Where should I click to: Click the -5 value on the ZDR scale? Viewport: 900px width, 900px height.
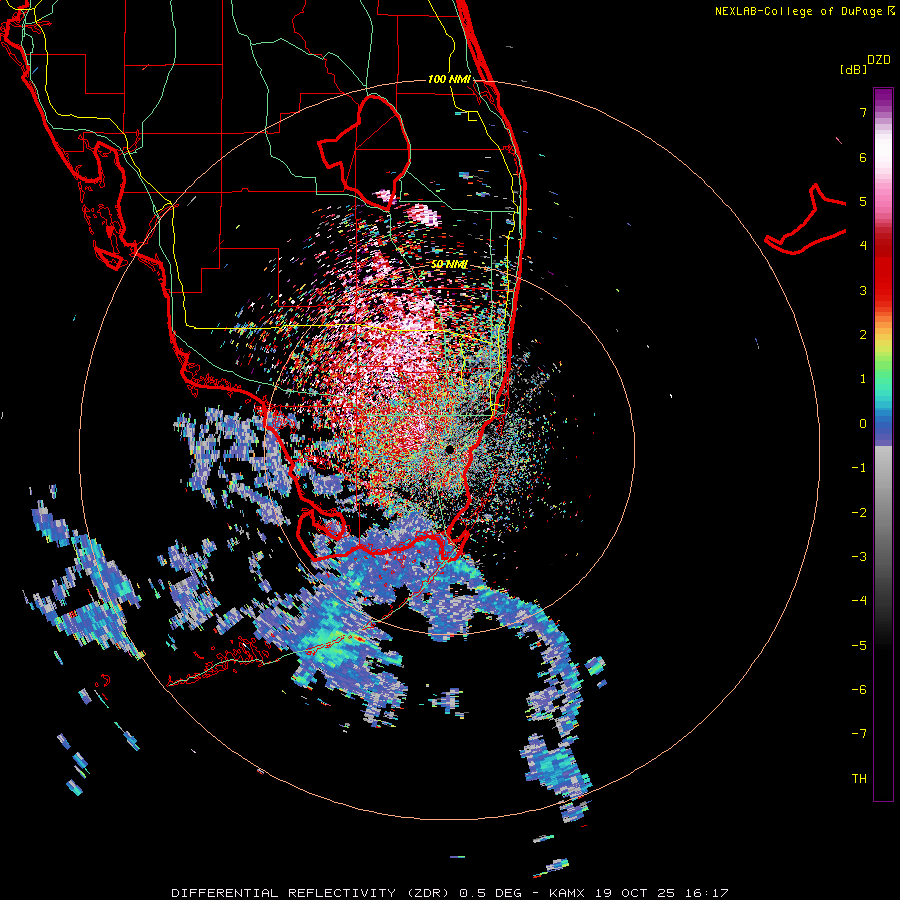[x=859, y=646]
